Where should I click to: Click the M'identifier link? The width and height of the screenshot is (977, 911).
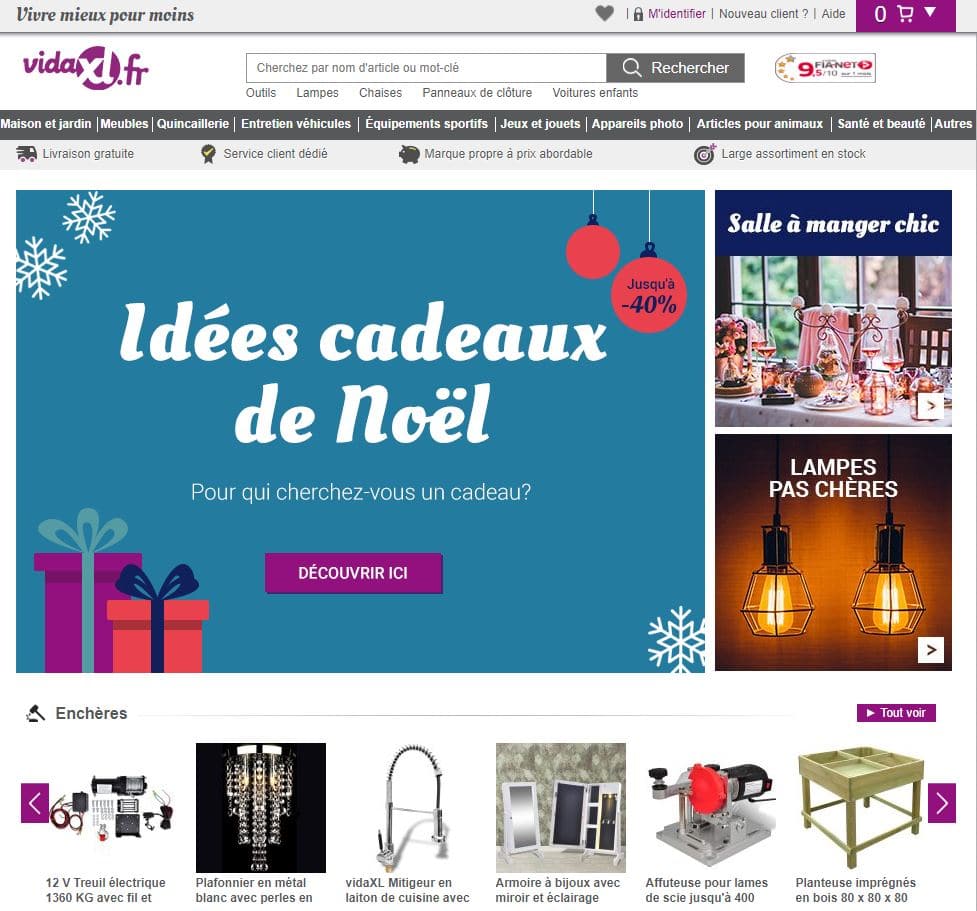point(677,14)
